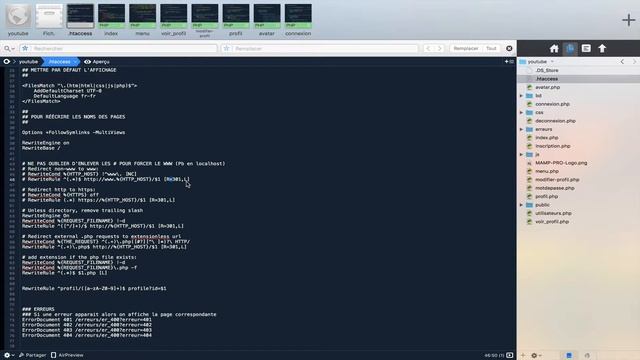Navigate forward in the file browser
This screenshot has width=640, height=360.
[634, 62]
